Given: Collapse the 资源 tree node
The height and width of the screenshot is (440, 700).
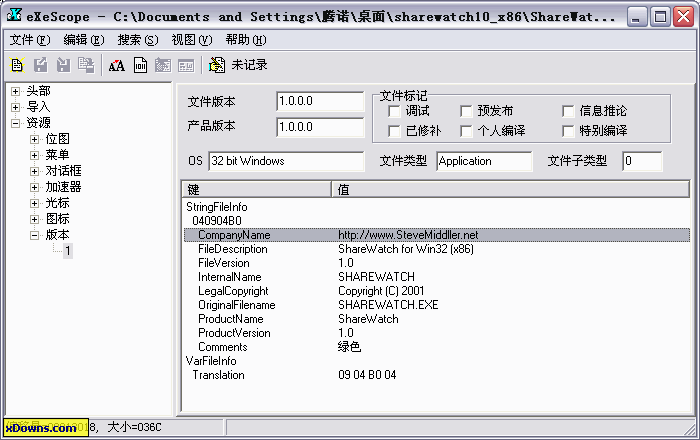Looking at the screenshot, I should tap(16, 123).
